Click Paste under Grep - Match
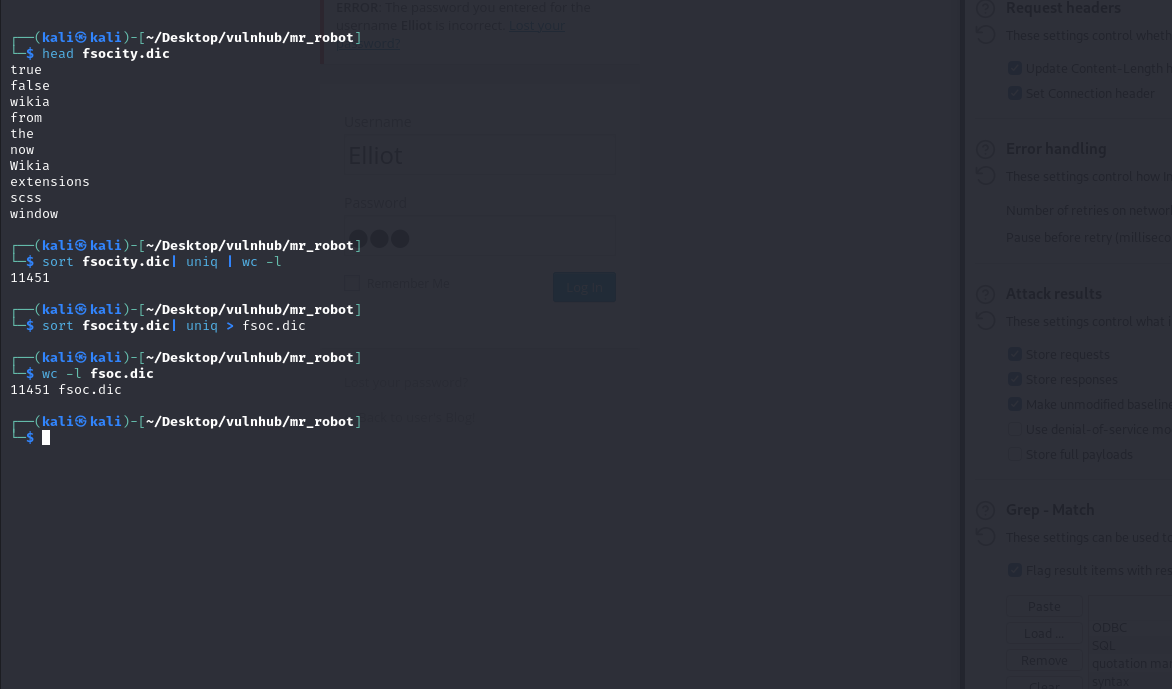 (x=1043, y=606)
